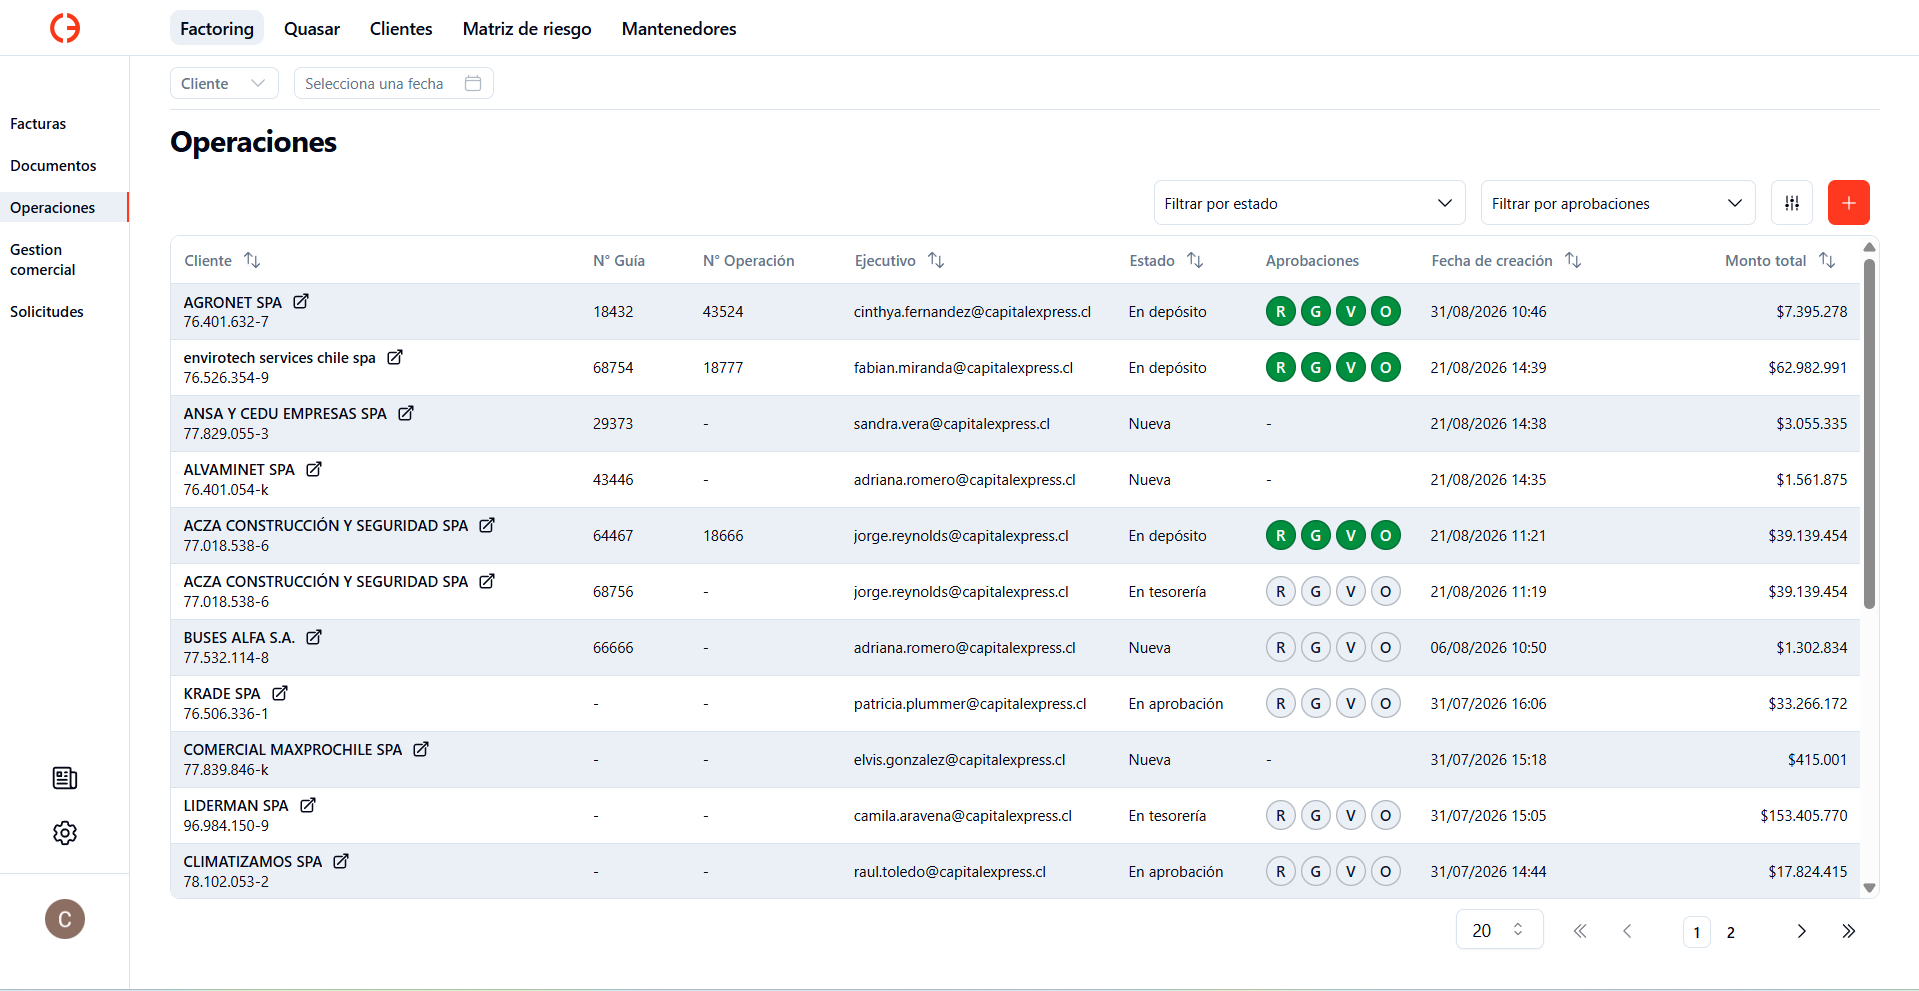Toggle O approval for envirotech services row

point(1386,368)
